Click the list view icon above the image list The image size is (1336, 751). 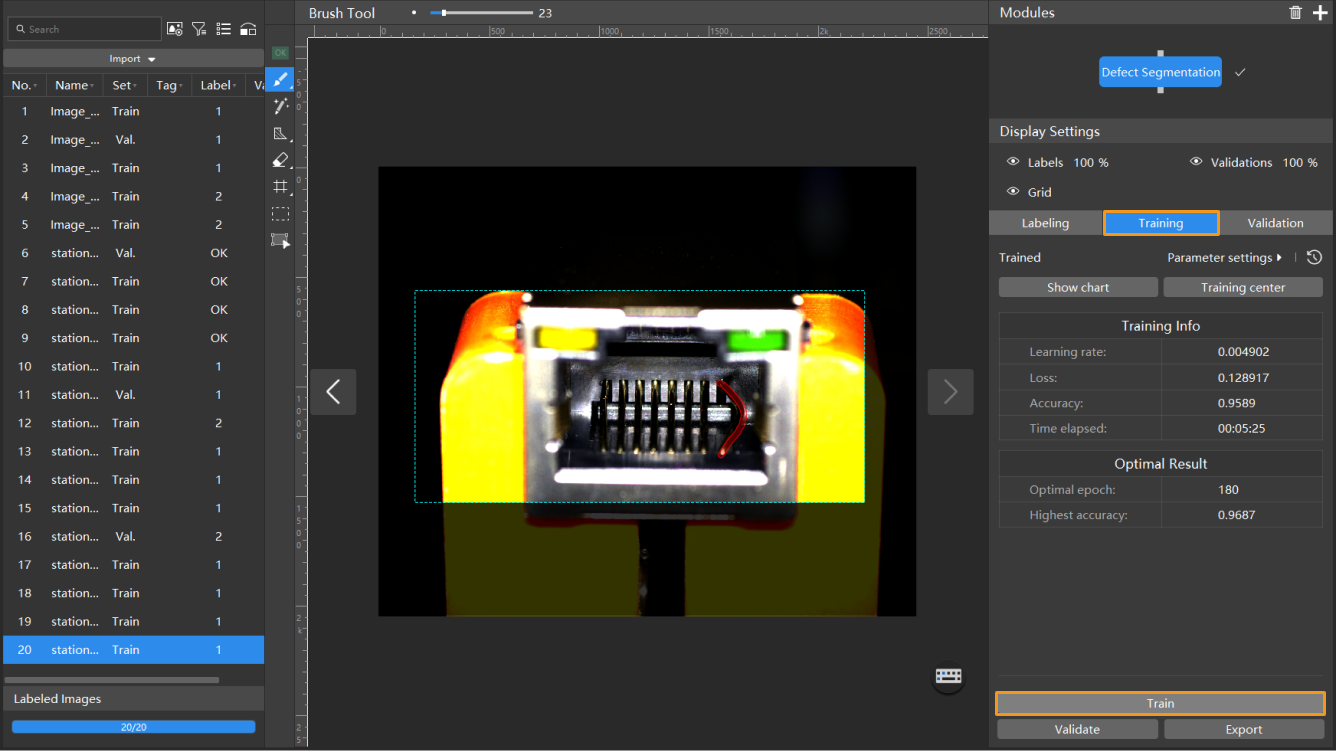click(x=223, y=29)
